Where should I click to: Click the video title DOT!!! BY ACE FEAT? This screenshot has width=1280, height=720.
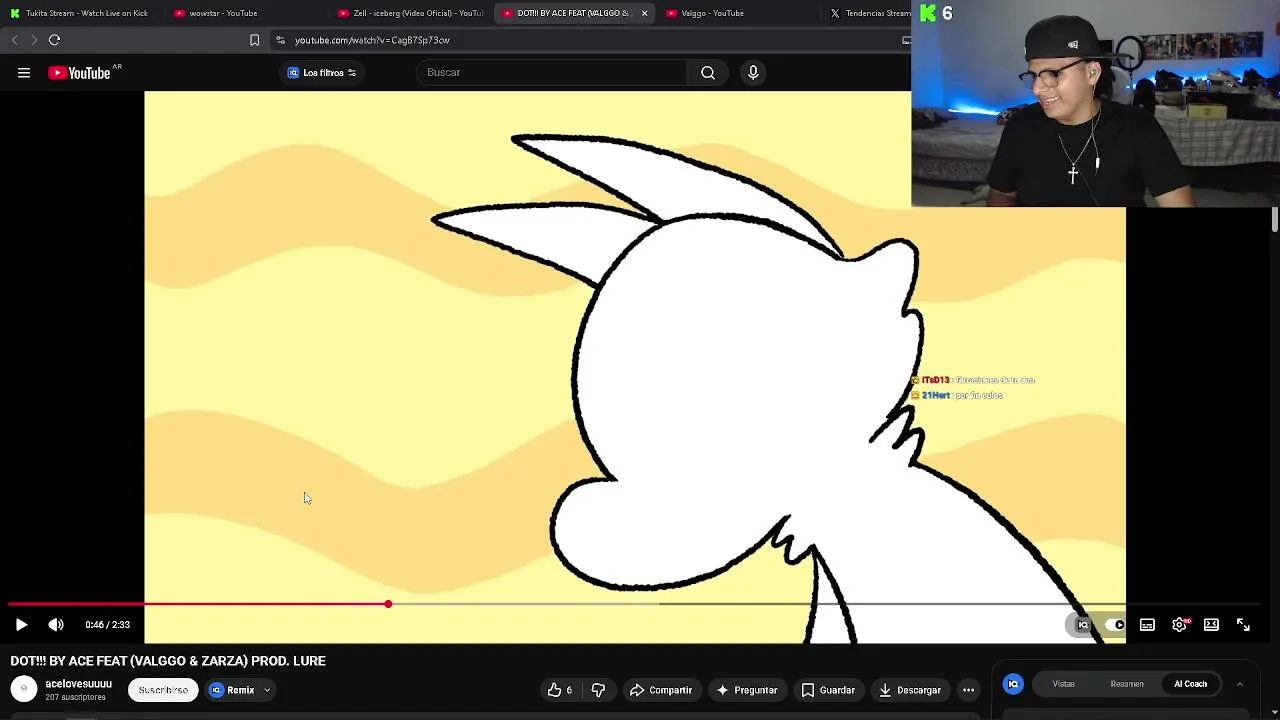click(168, 661)
